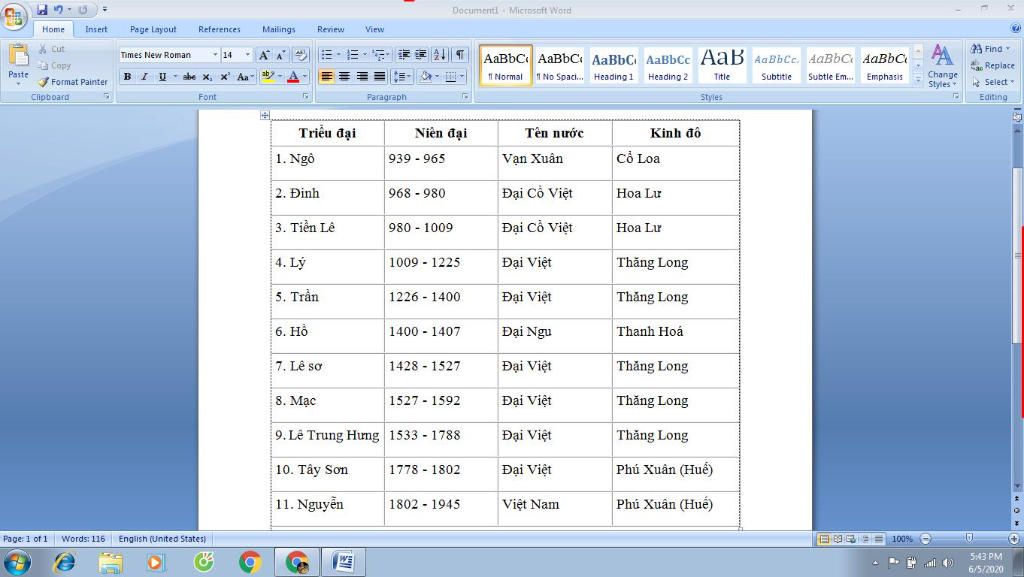Viewport: 1024px width, 577px height.
Task: Switch to Full Screen Reading view
Action: click(837, 539)
